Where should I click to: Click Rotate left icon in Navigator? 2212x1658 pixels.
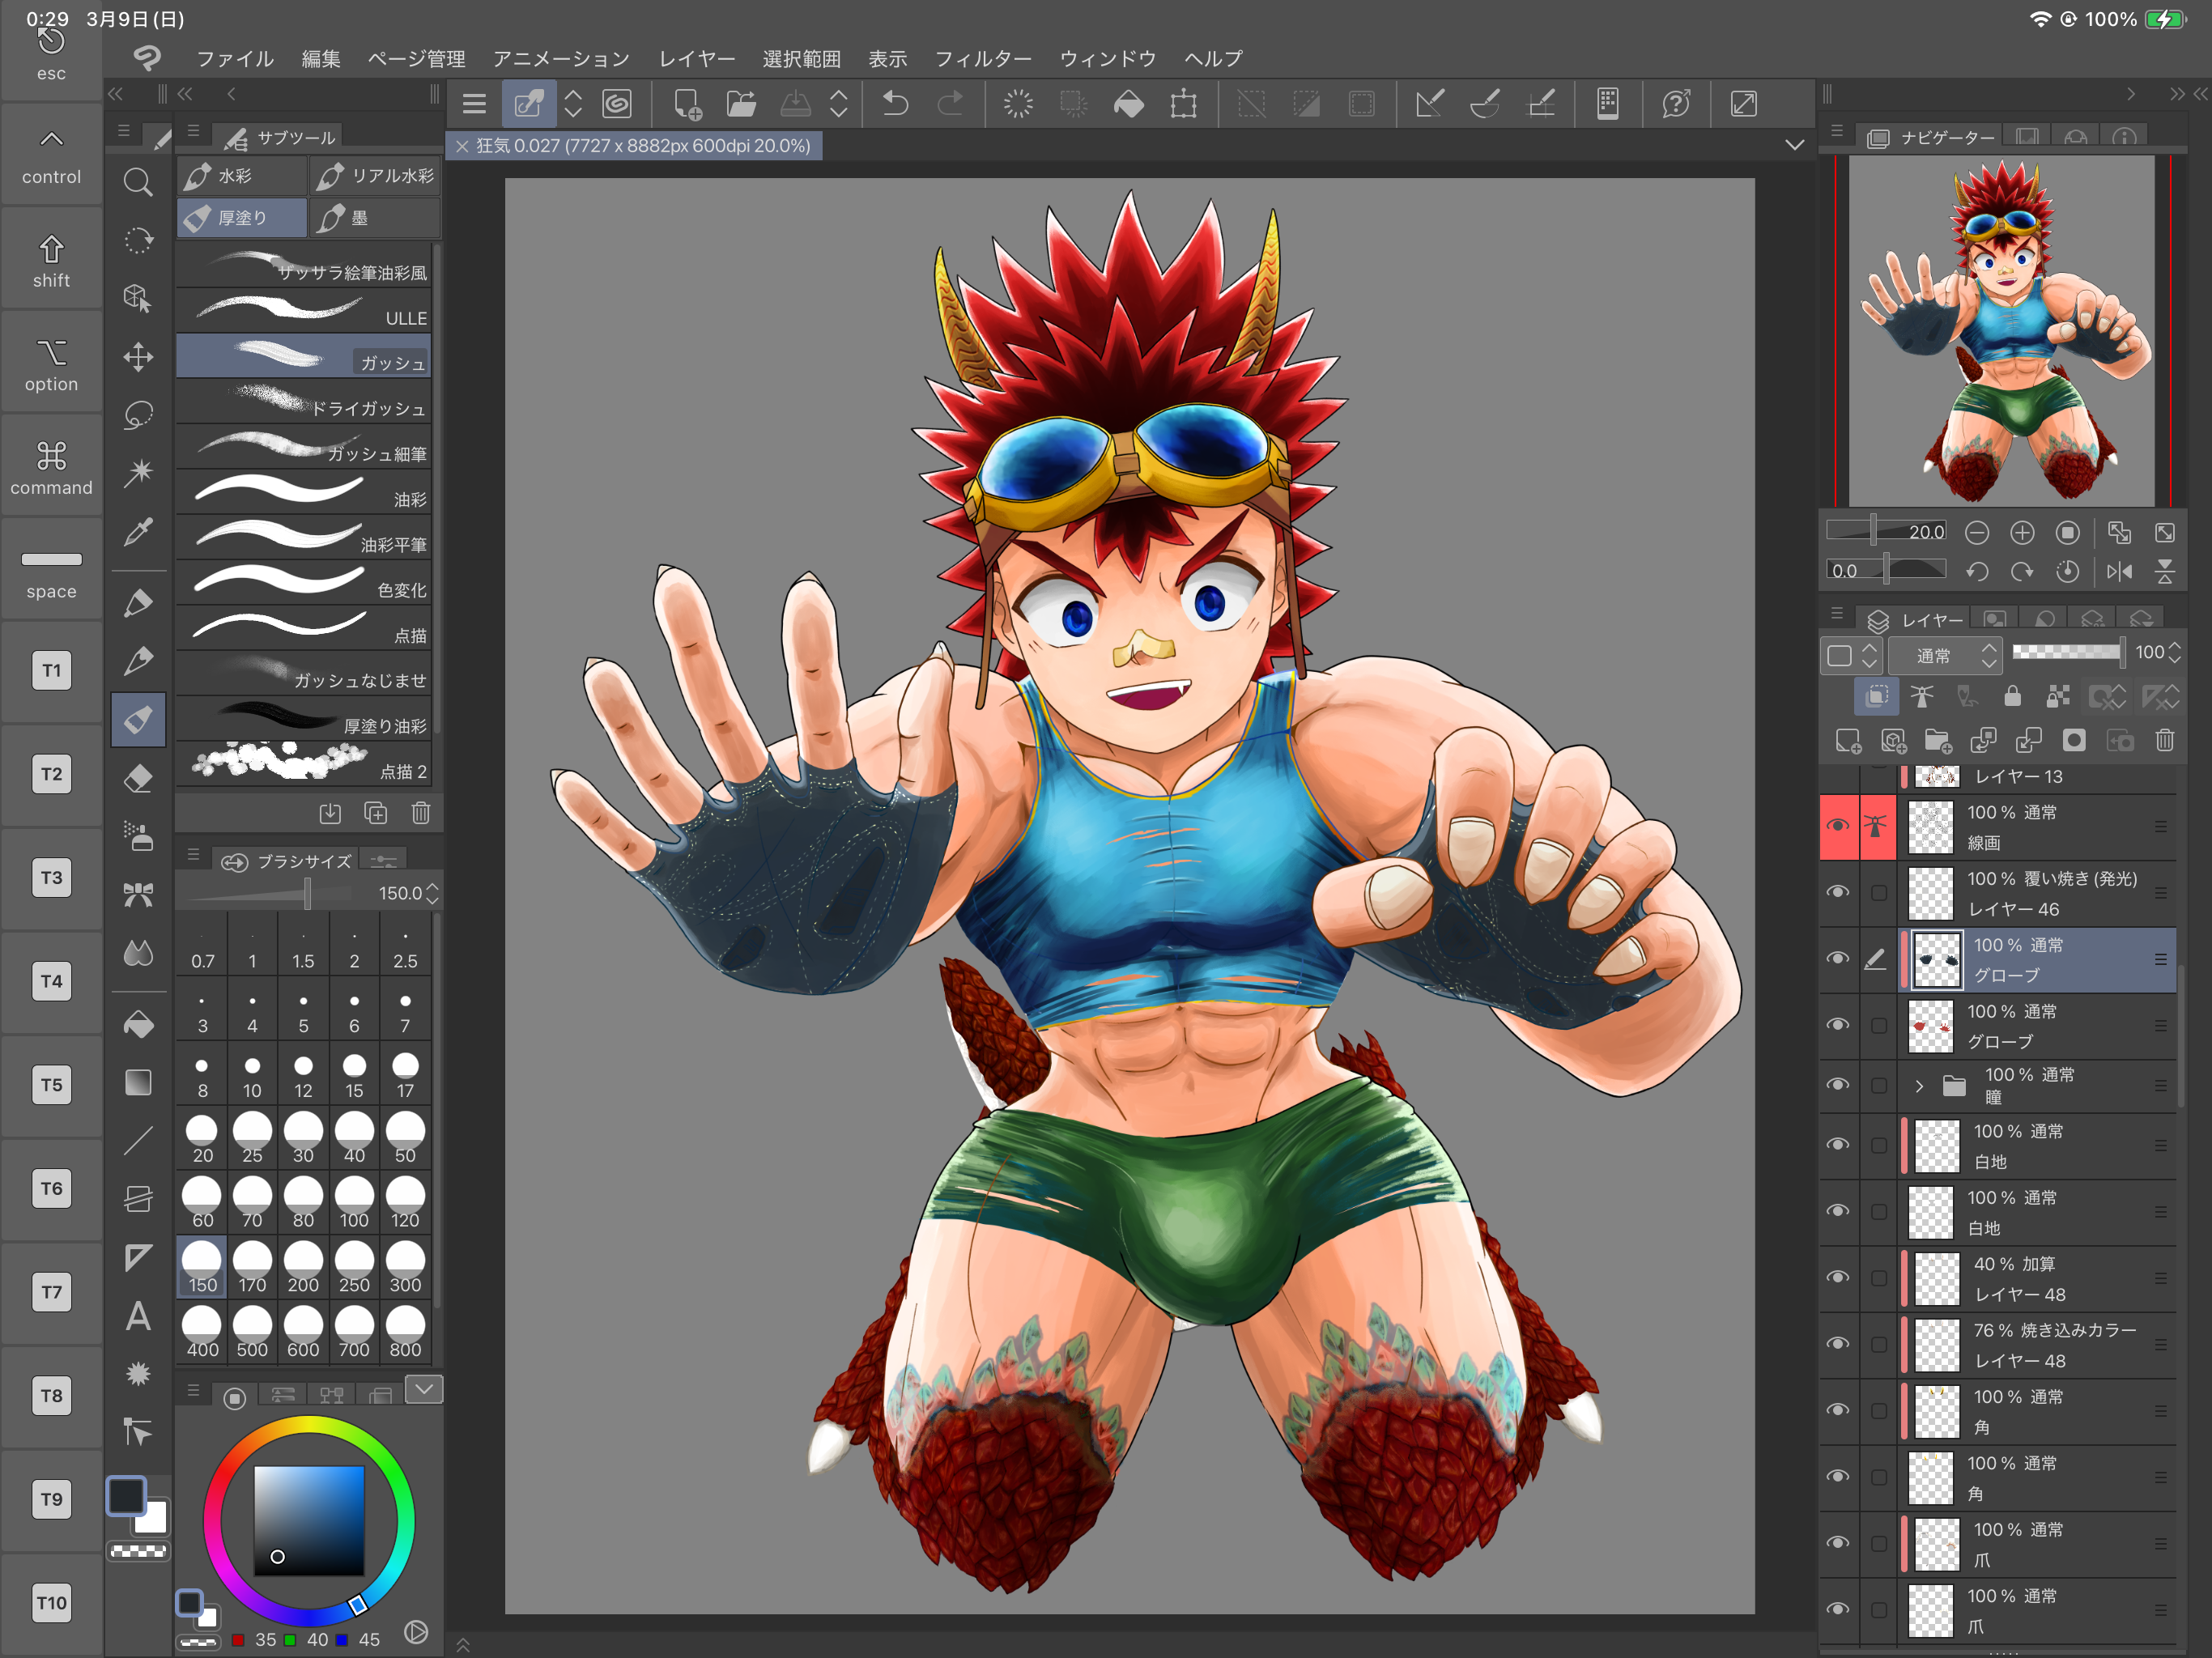tap(1977, 571)
